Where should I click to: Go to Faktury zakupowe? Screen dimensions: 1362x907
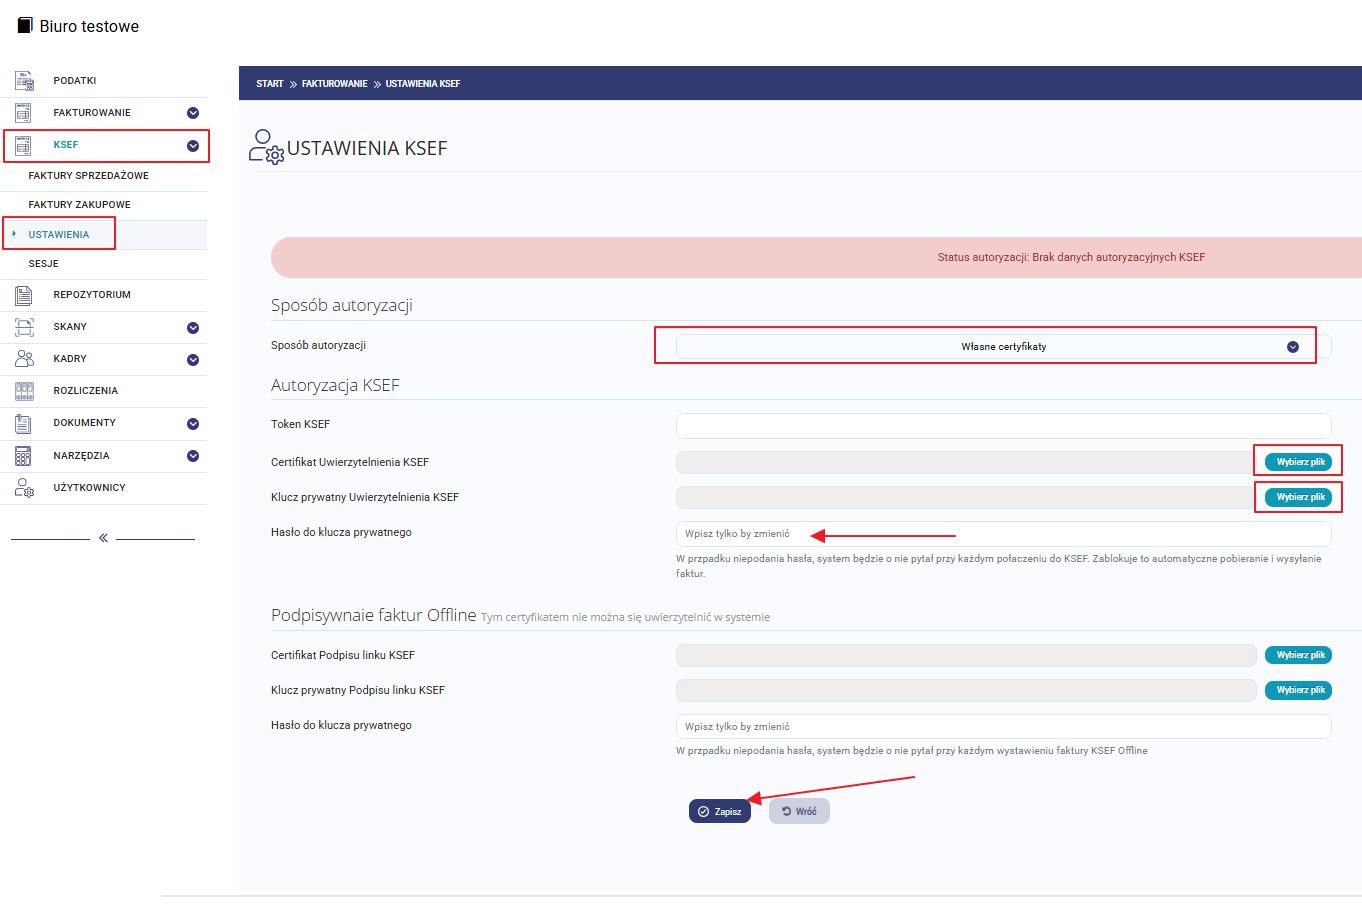80,205
